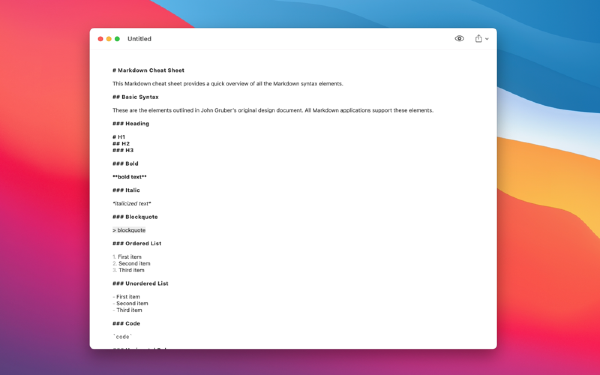This screenshot has height=375, width=600.
Task: Select the Untitled document title
Action: [139, 39]
